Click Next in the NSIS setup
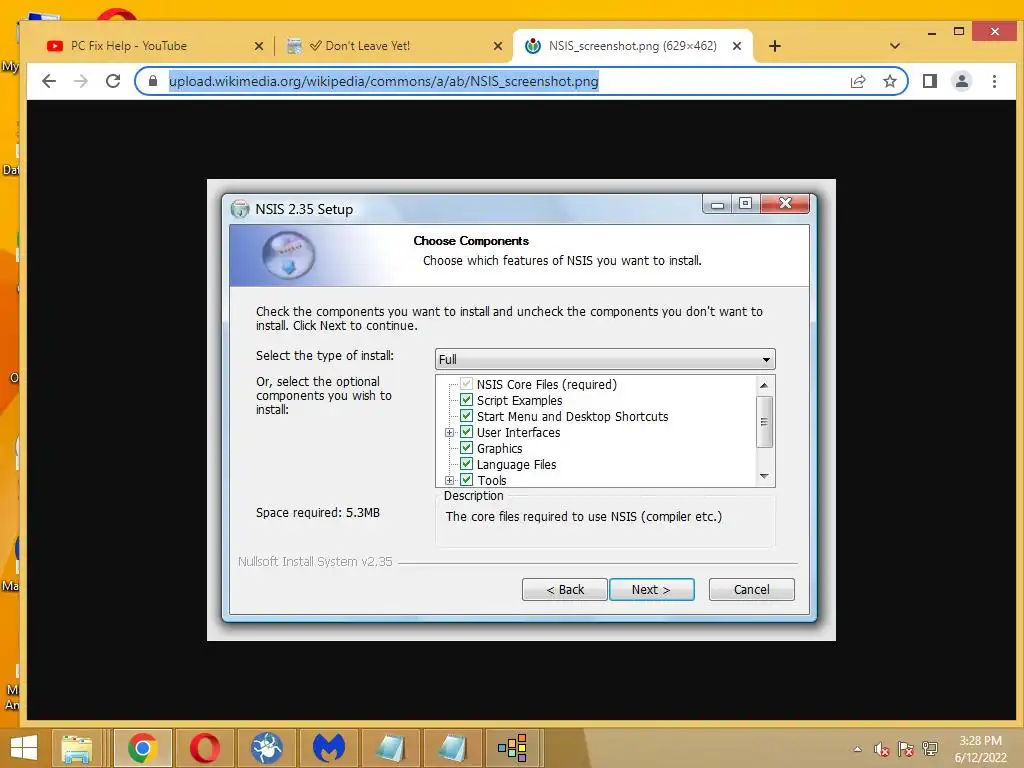 coord(651,590)
